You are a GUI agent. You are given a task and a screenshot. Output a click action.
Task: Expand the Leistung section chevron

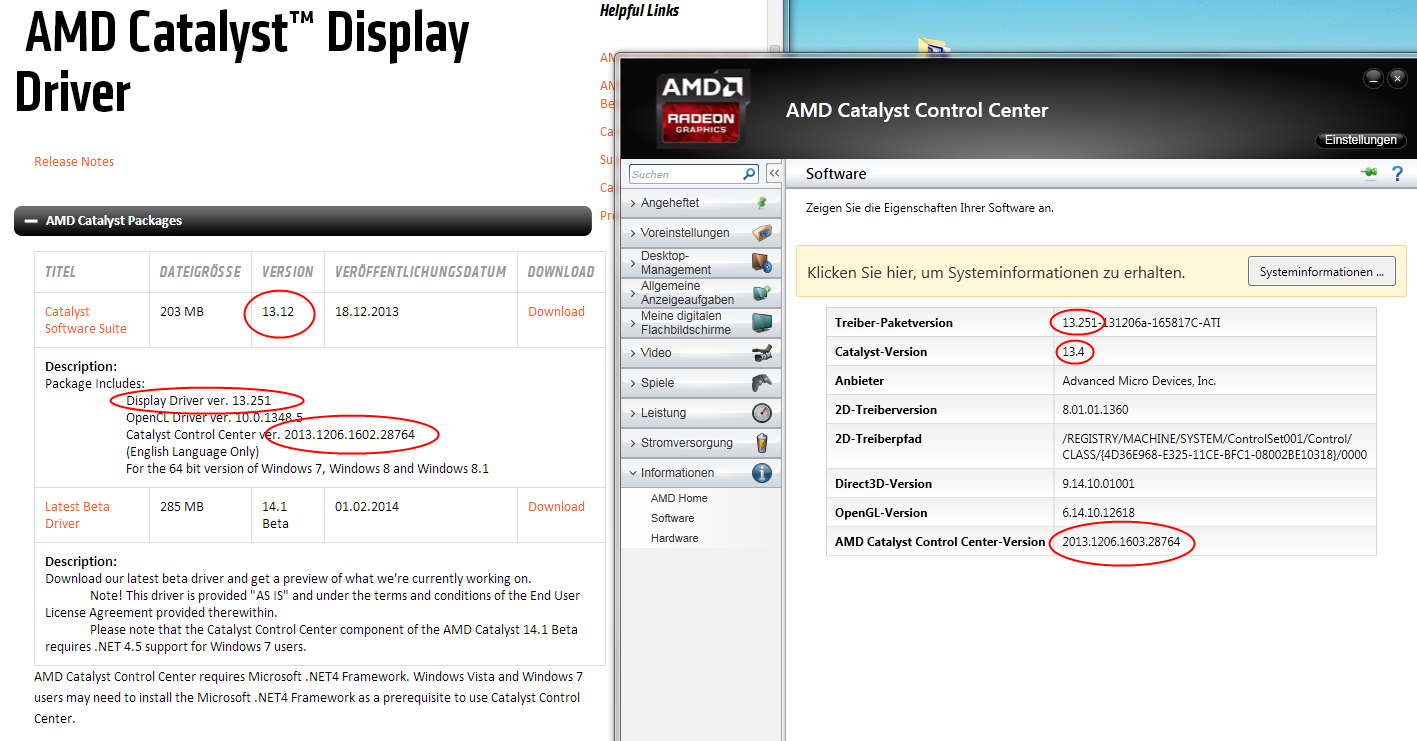(x=634, y=413)
